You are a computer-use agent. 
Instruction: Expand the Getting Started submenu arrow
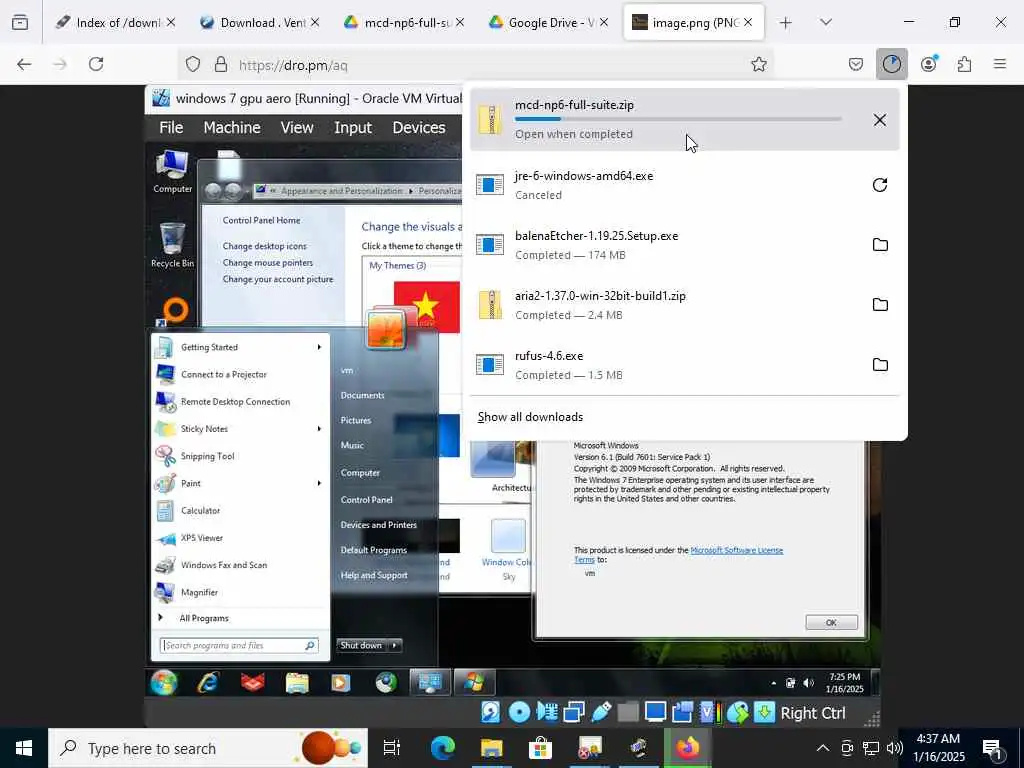319,347
